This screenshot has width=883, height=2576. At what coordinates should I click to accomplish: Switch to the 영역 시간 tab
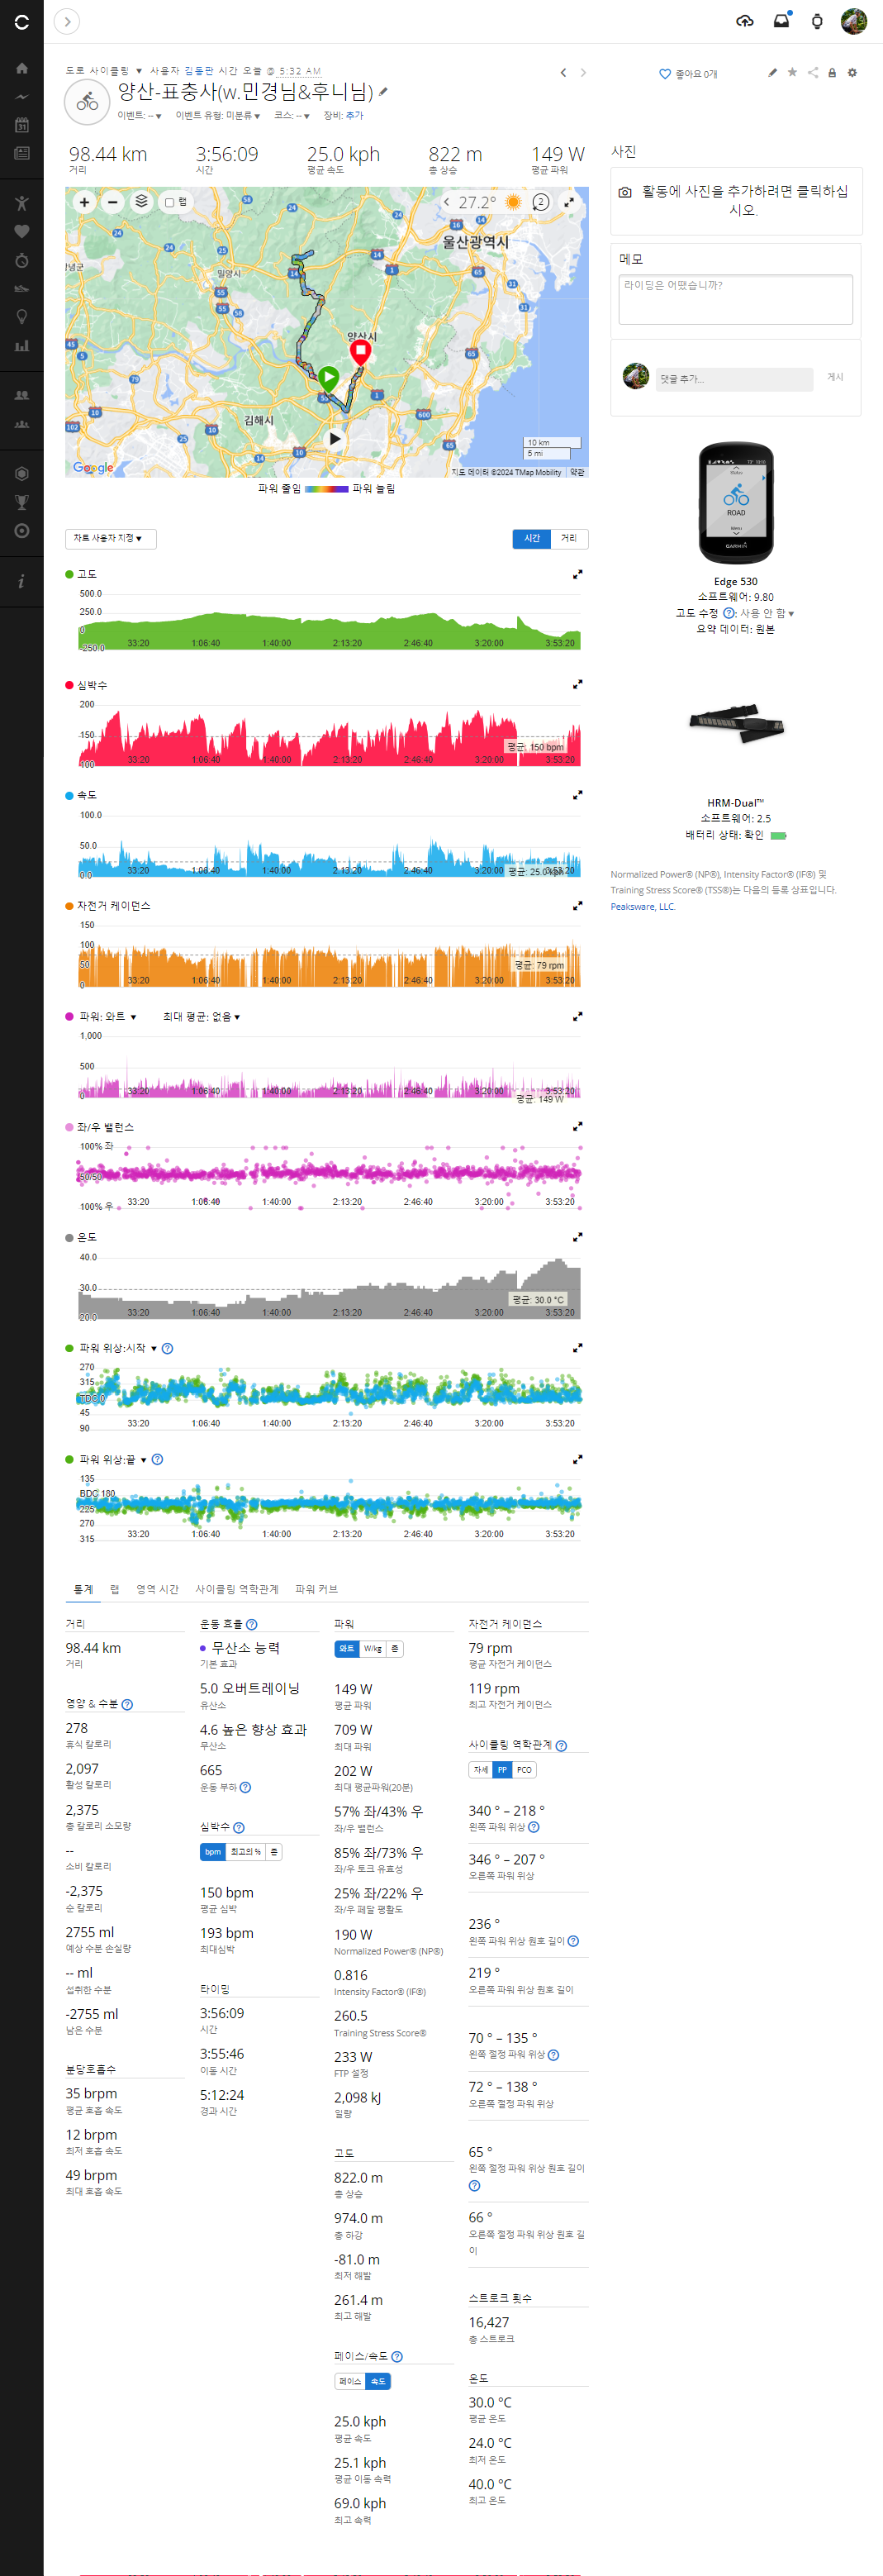coord(157,1590)
